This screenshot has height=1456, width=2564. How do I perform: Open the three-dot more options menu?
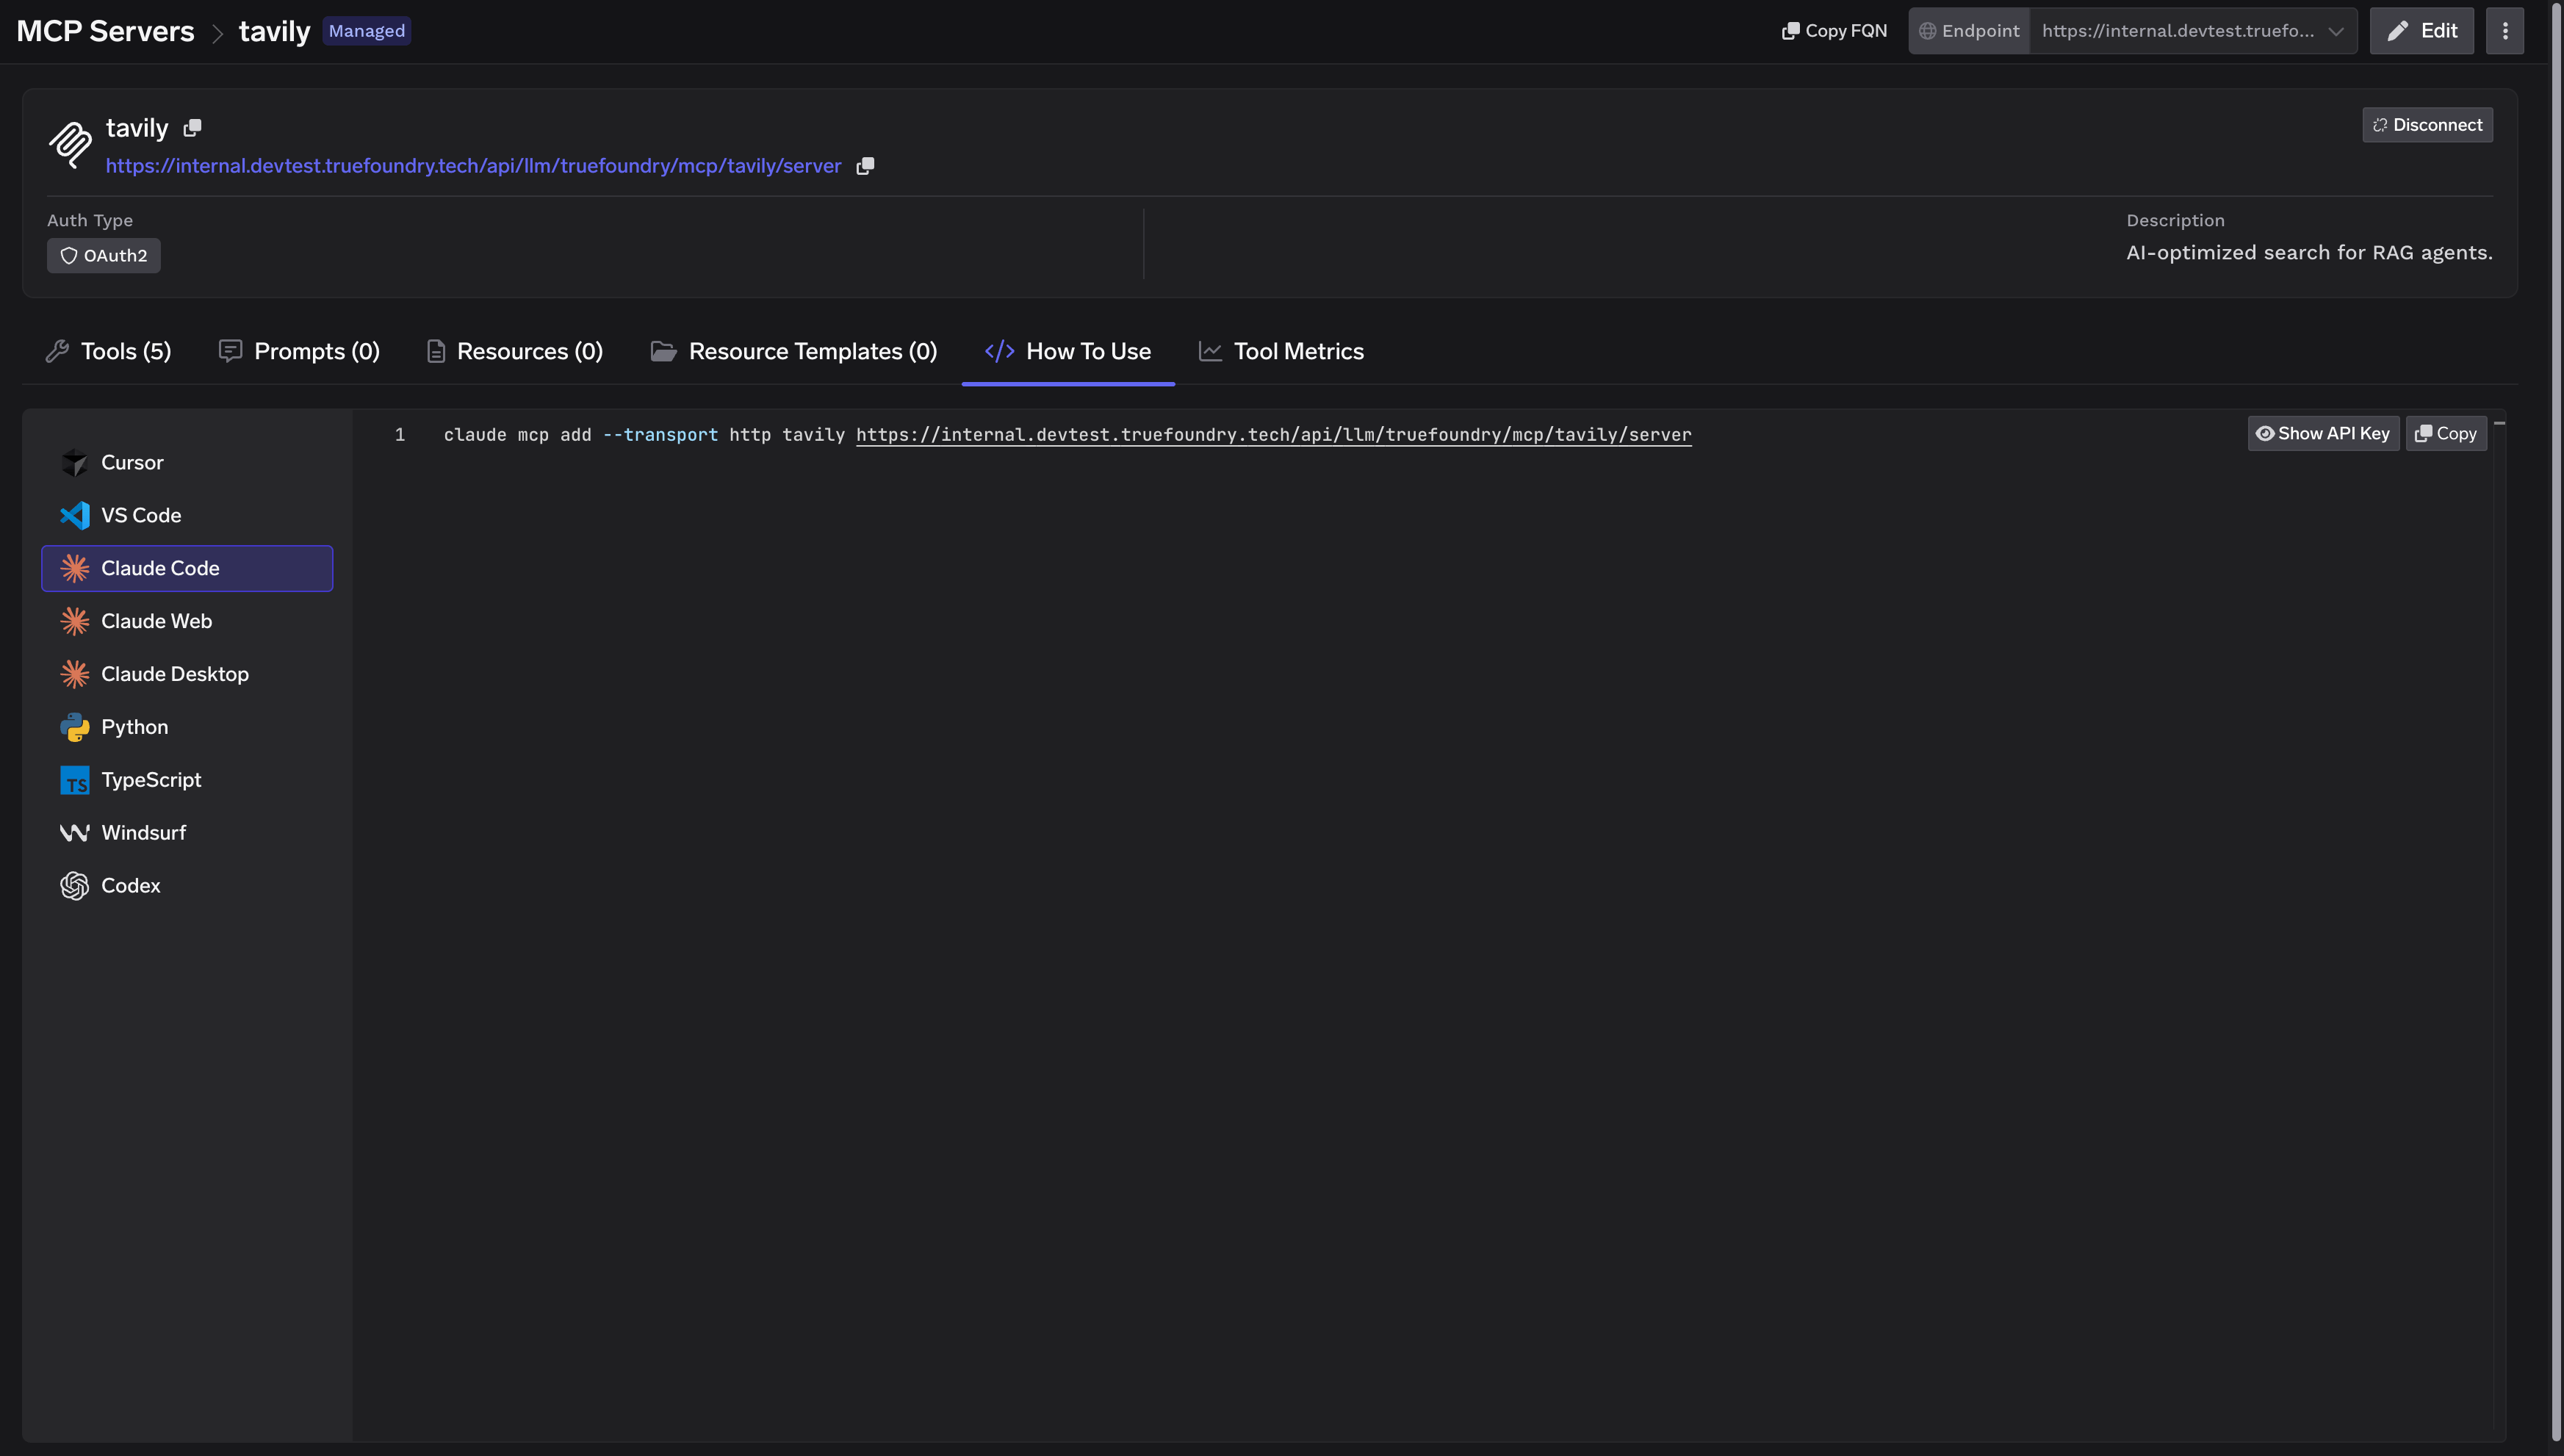(x=2504, y=31)
